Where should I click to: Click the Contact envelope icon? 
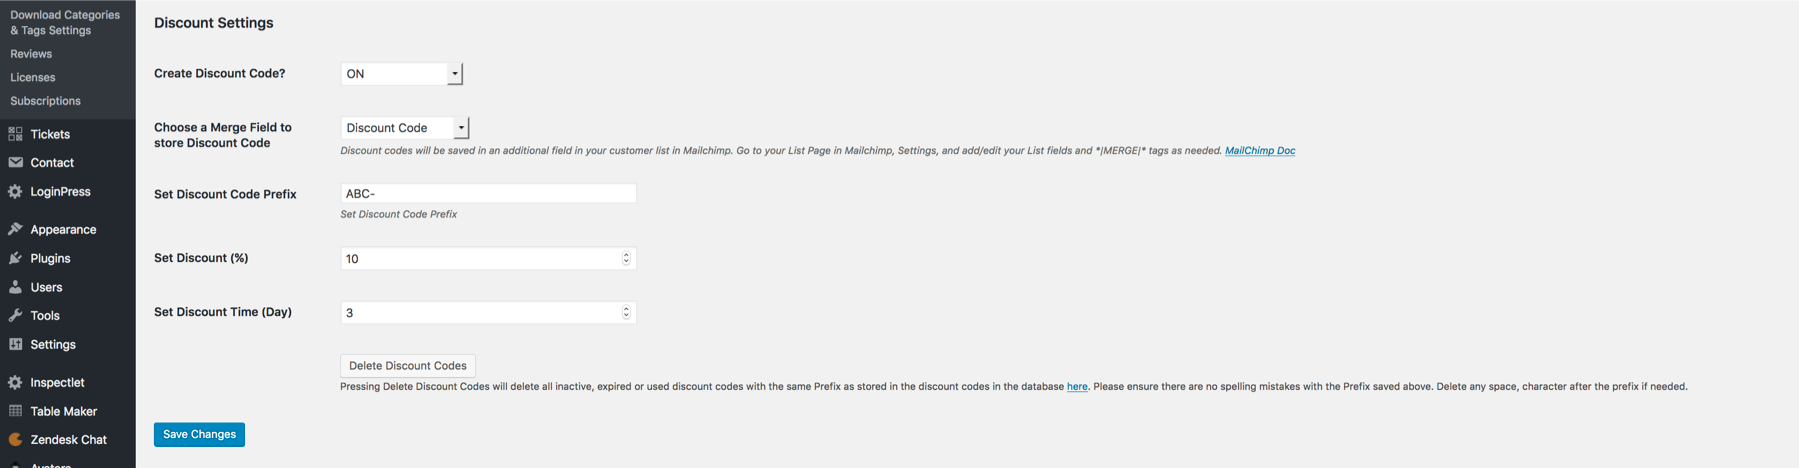tap(15, 162)
